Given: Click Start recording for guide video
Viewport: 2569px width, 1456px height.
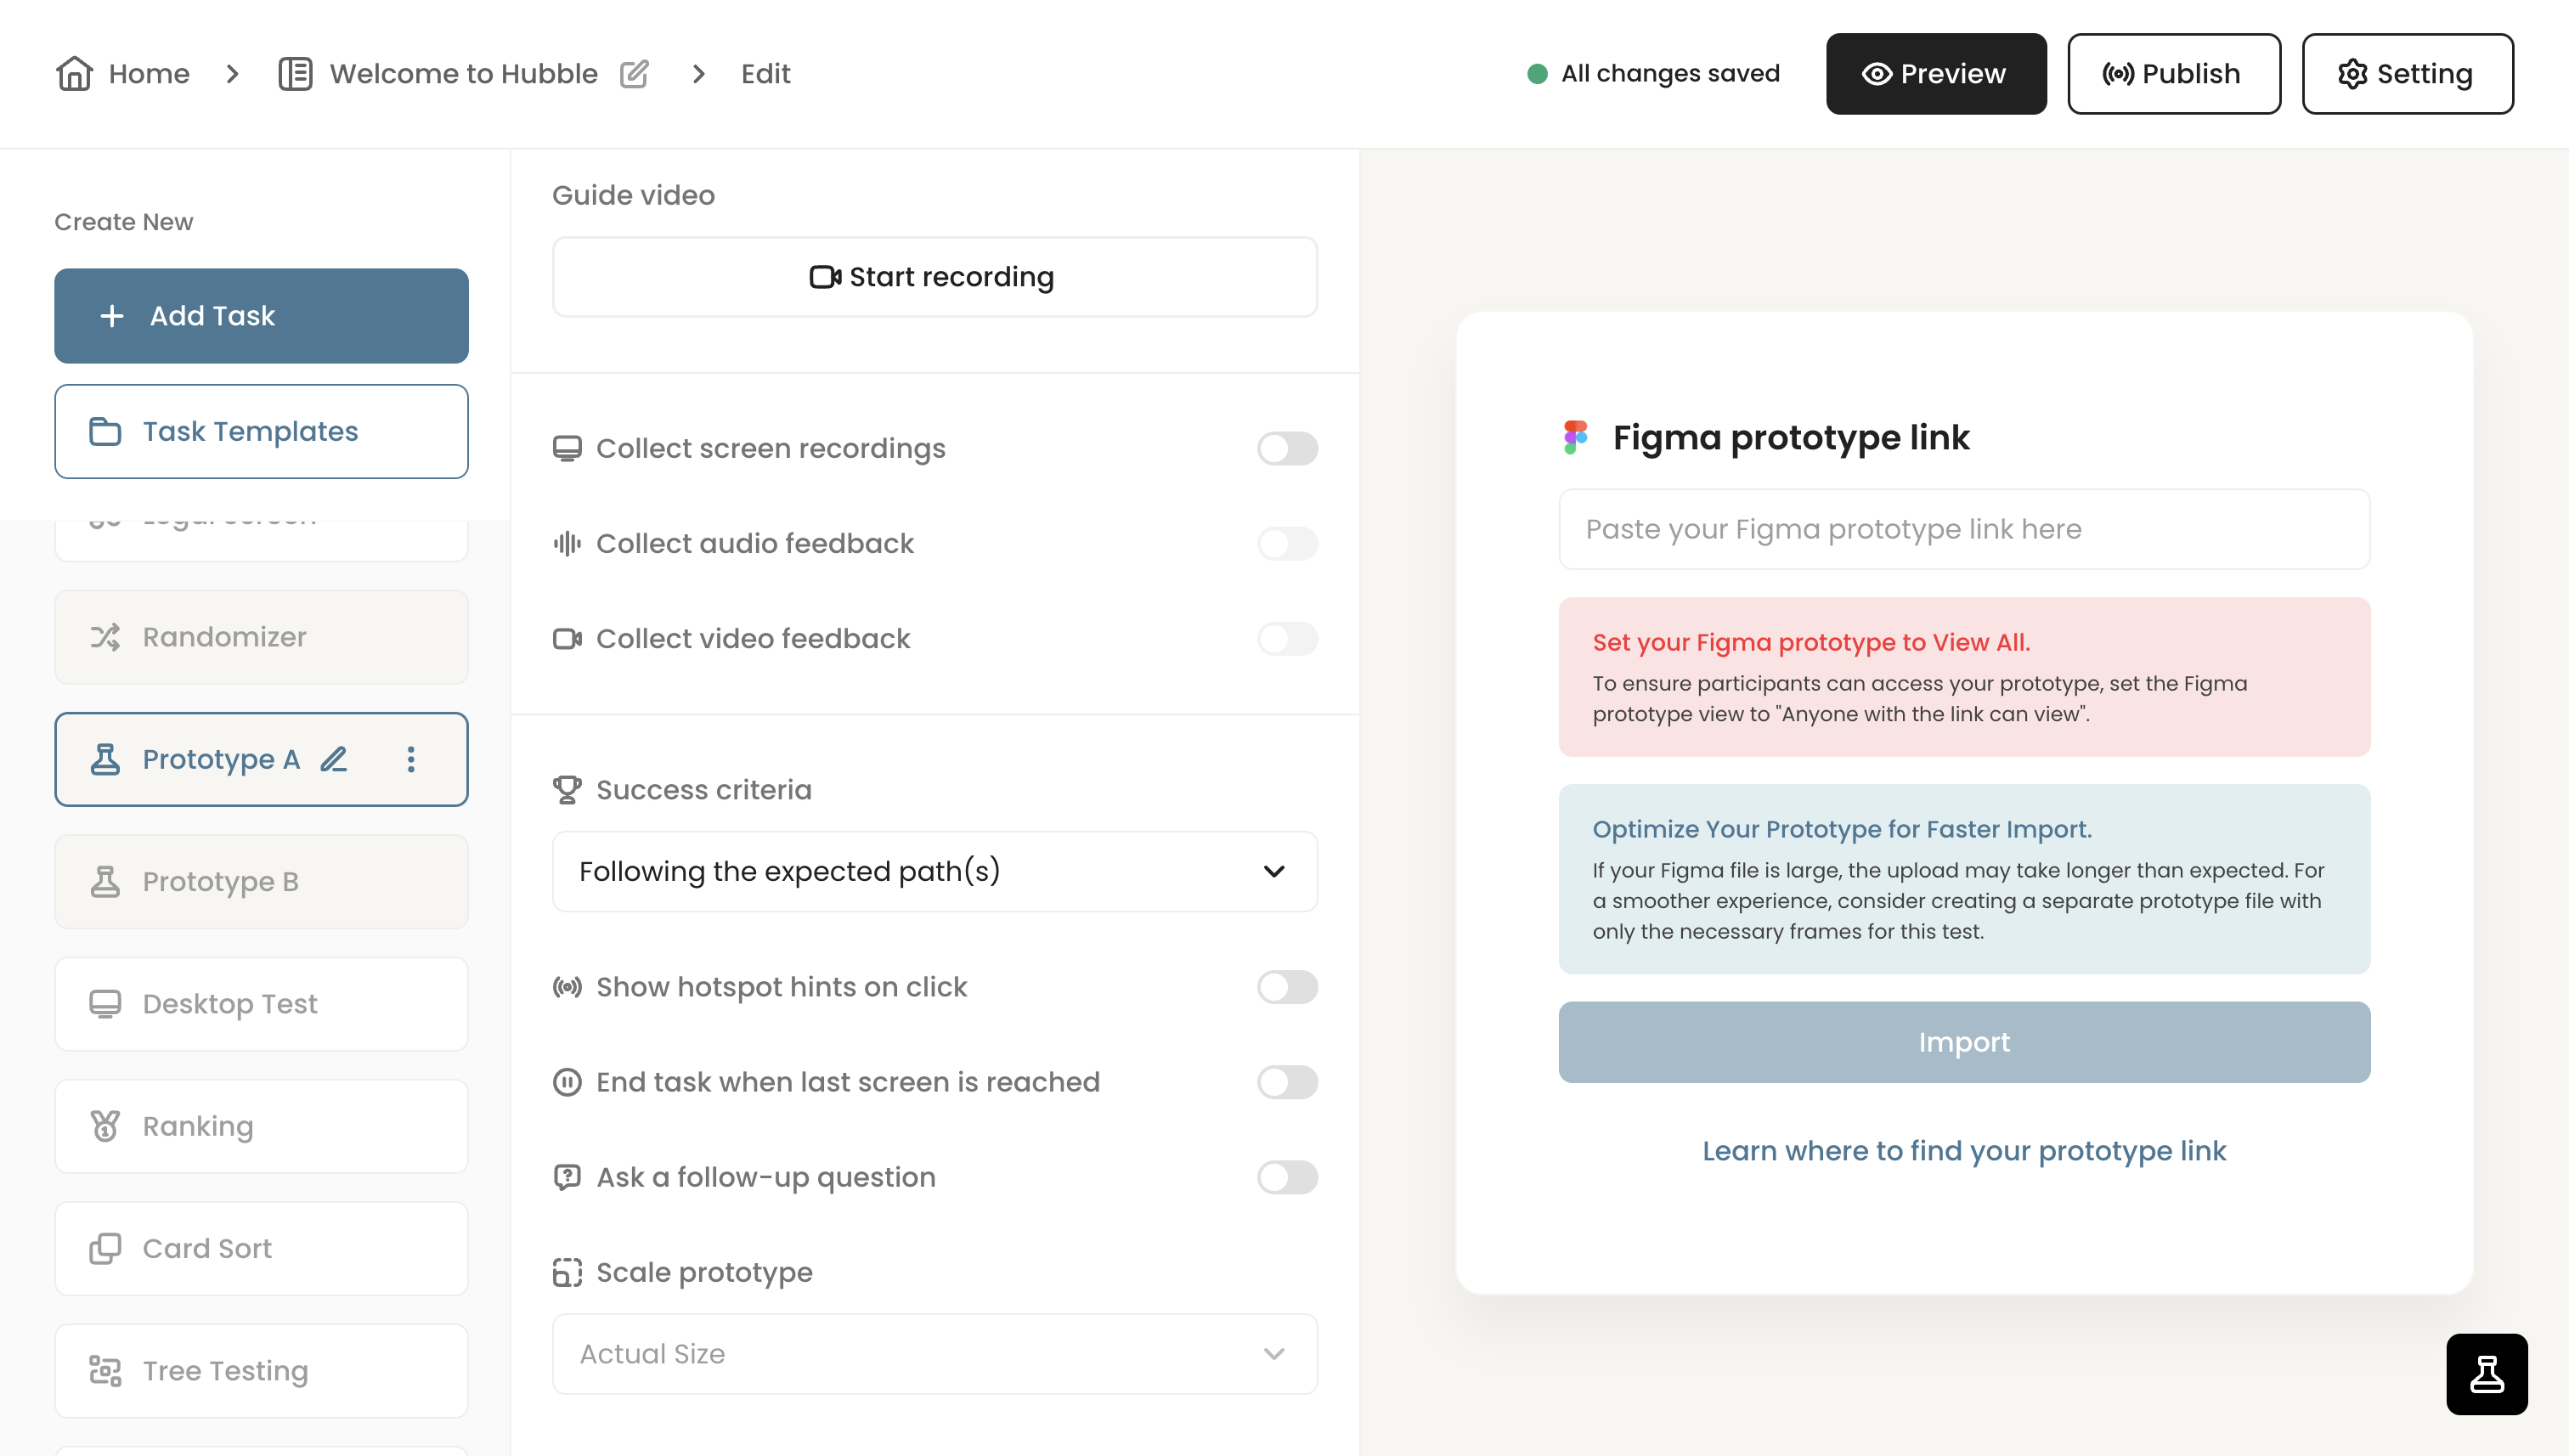Looking at the screenshot, I should [934, 277].
